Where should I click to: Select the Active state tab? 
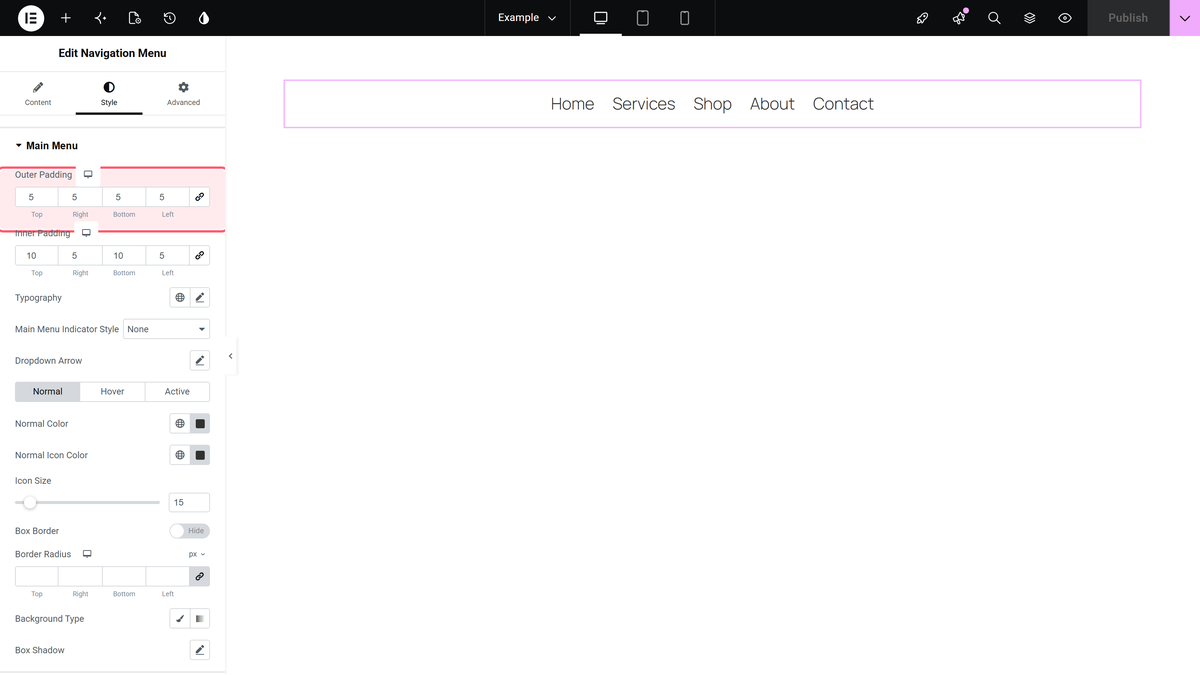coord(177,392)
